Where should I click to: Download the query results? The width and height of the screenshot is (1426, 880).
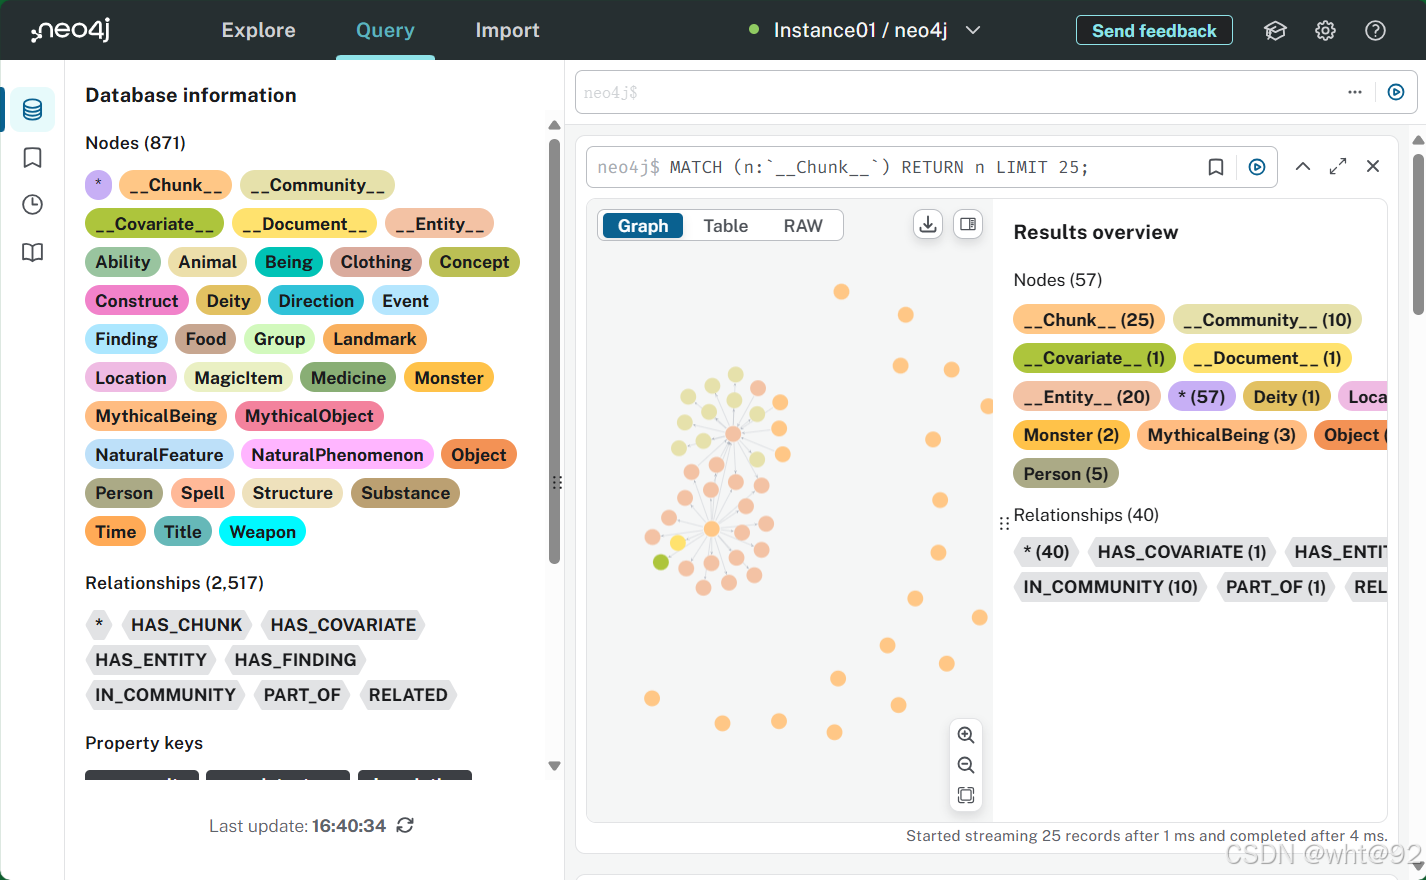click(927, 224)
